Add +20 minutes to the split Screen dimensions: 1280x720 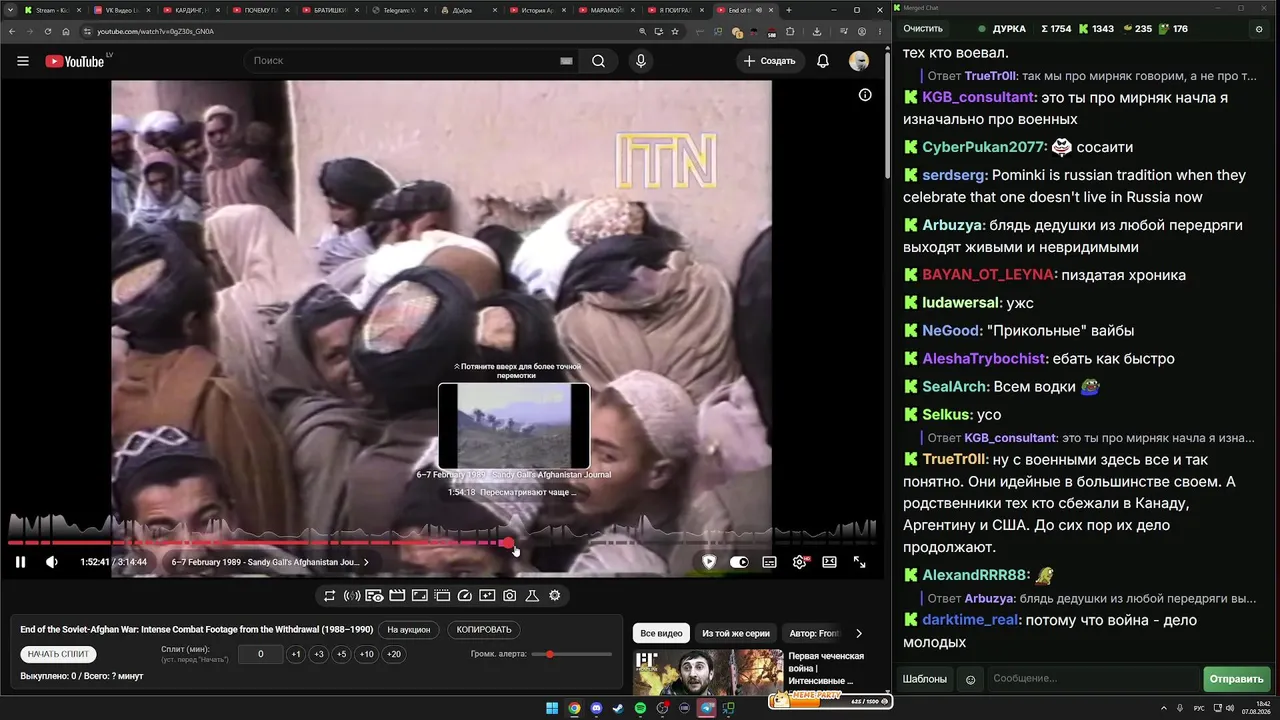tap(394, 654)
